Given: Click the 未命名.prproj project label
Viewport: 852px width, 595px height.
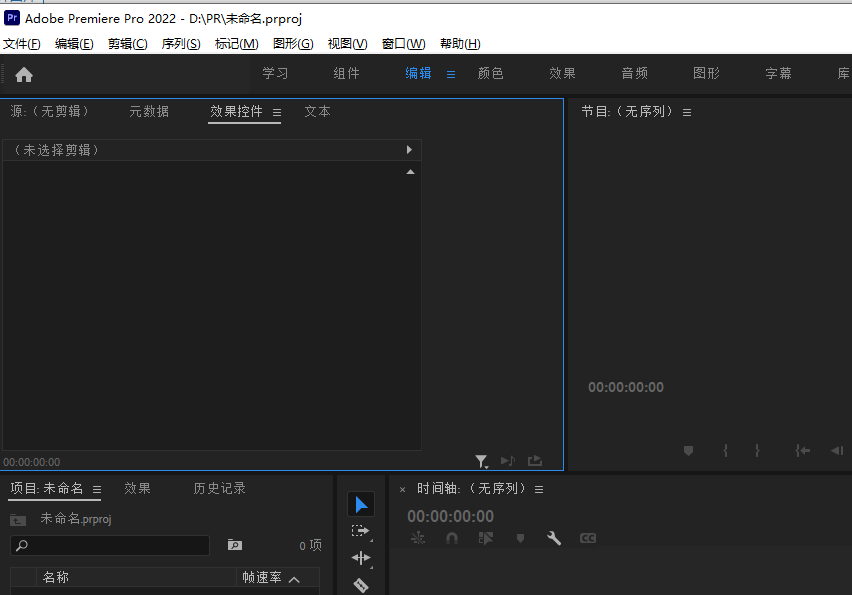Looking at the screenshot, I should pyautogui.click(x=76, y=519).
